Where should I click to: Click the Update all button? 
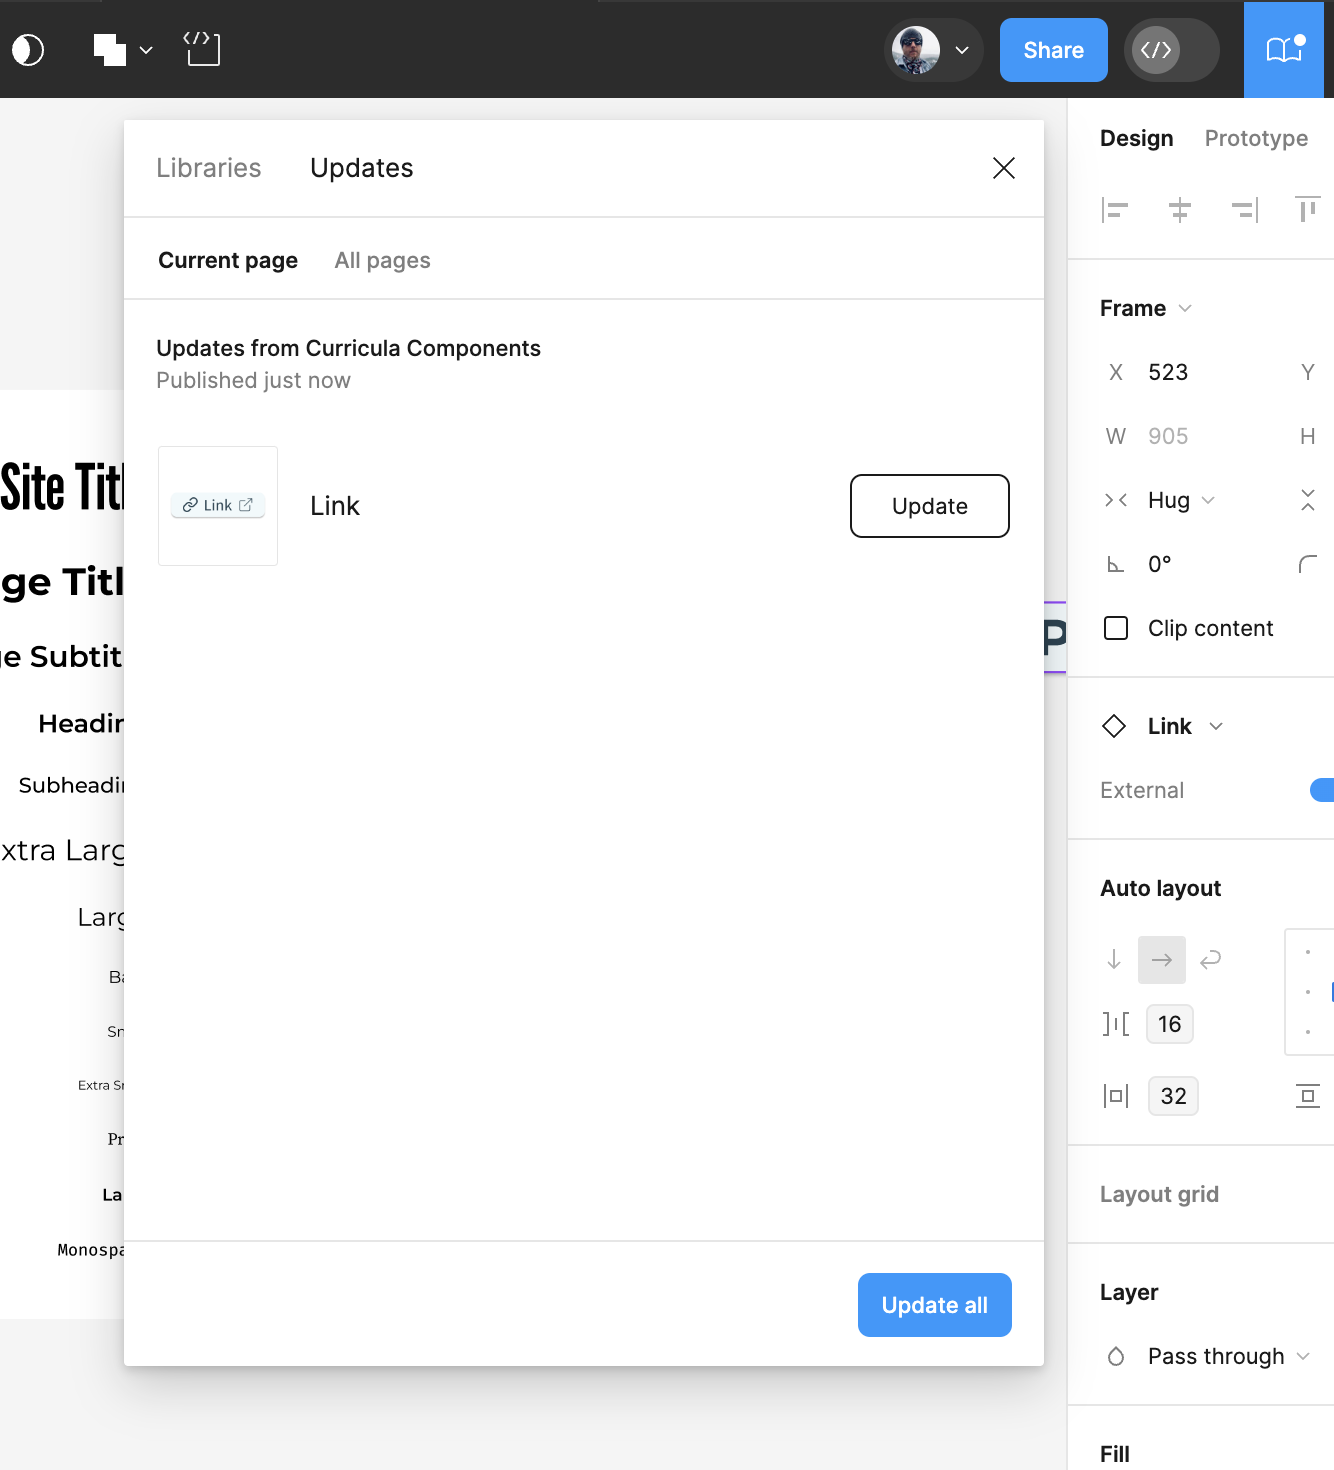934,1304
